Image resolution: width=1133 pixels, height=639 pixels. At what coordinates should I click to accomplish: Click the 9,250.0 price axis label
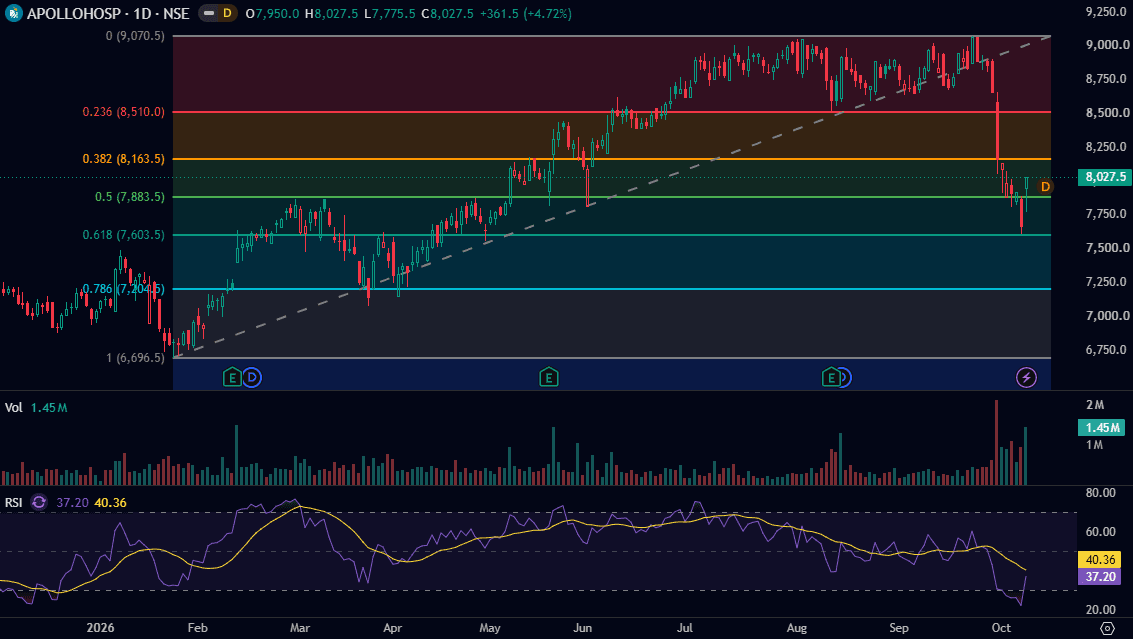coord(1106,11)
